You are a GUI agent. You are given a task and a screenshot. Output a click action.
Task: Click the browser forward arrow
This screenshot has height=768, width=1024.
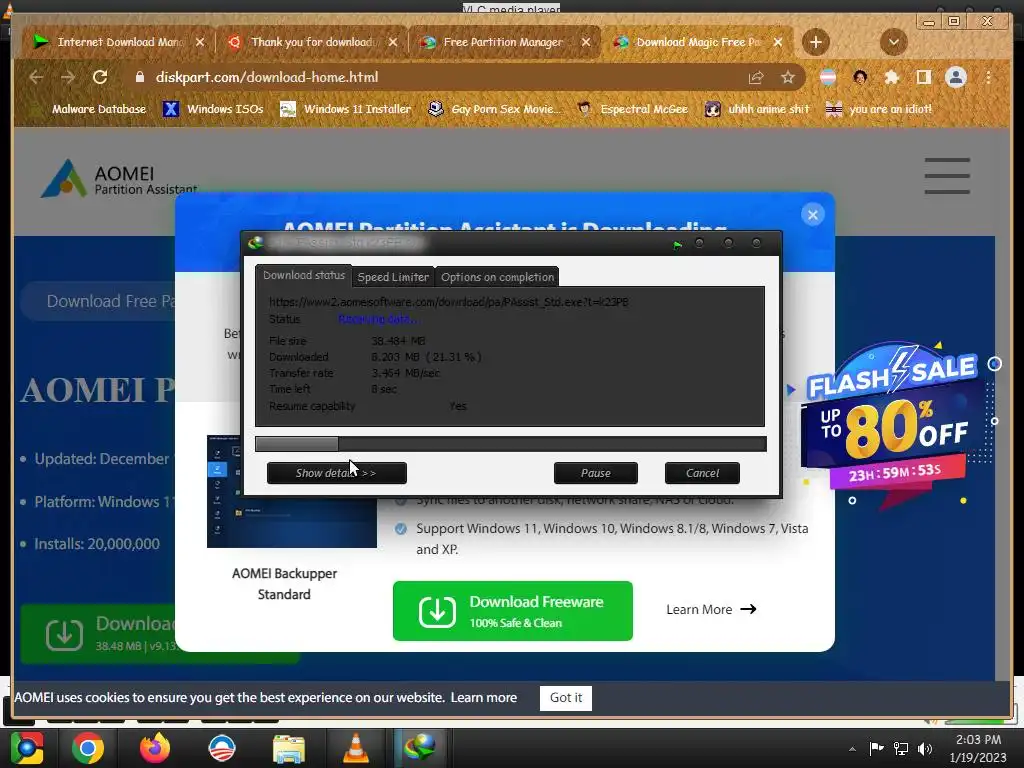[68, 77]
